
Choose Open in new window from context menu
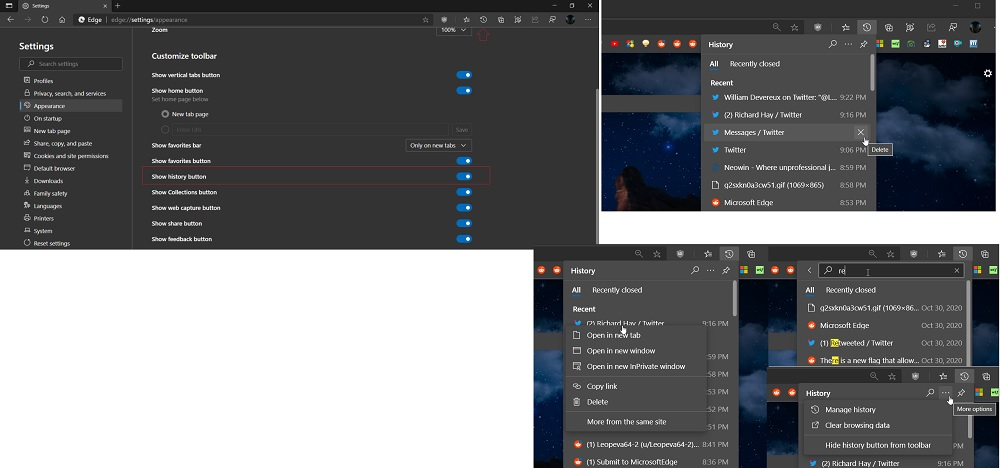click(x=635, y=351)
